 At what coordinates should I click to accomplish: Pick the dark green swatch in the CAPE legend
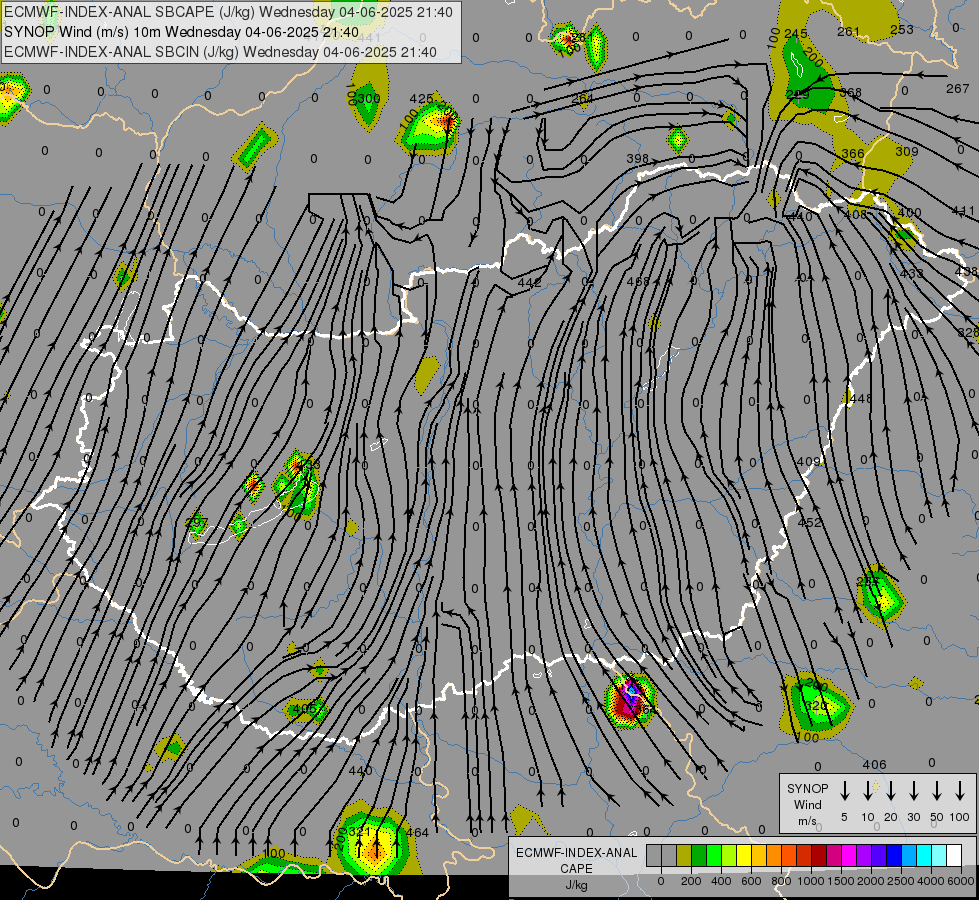pyautogui.click(x=699, y=856)
